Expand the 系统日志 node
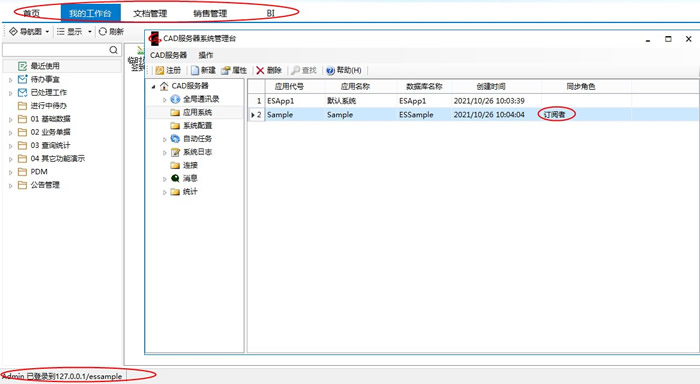Screen dimensions: 700x384 tap(165, 153)
